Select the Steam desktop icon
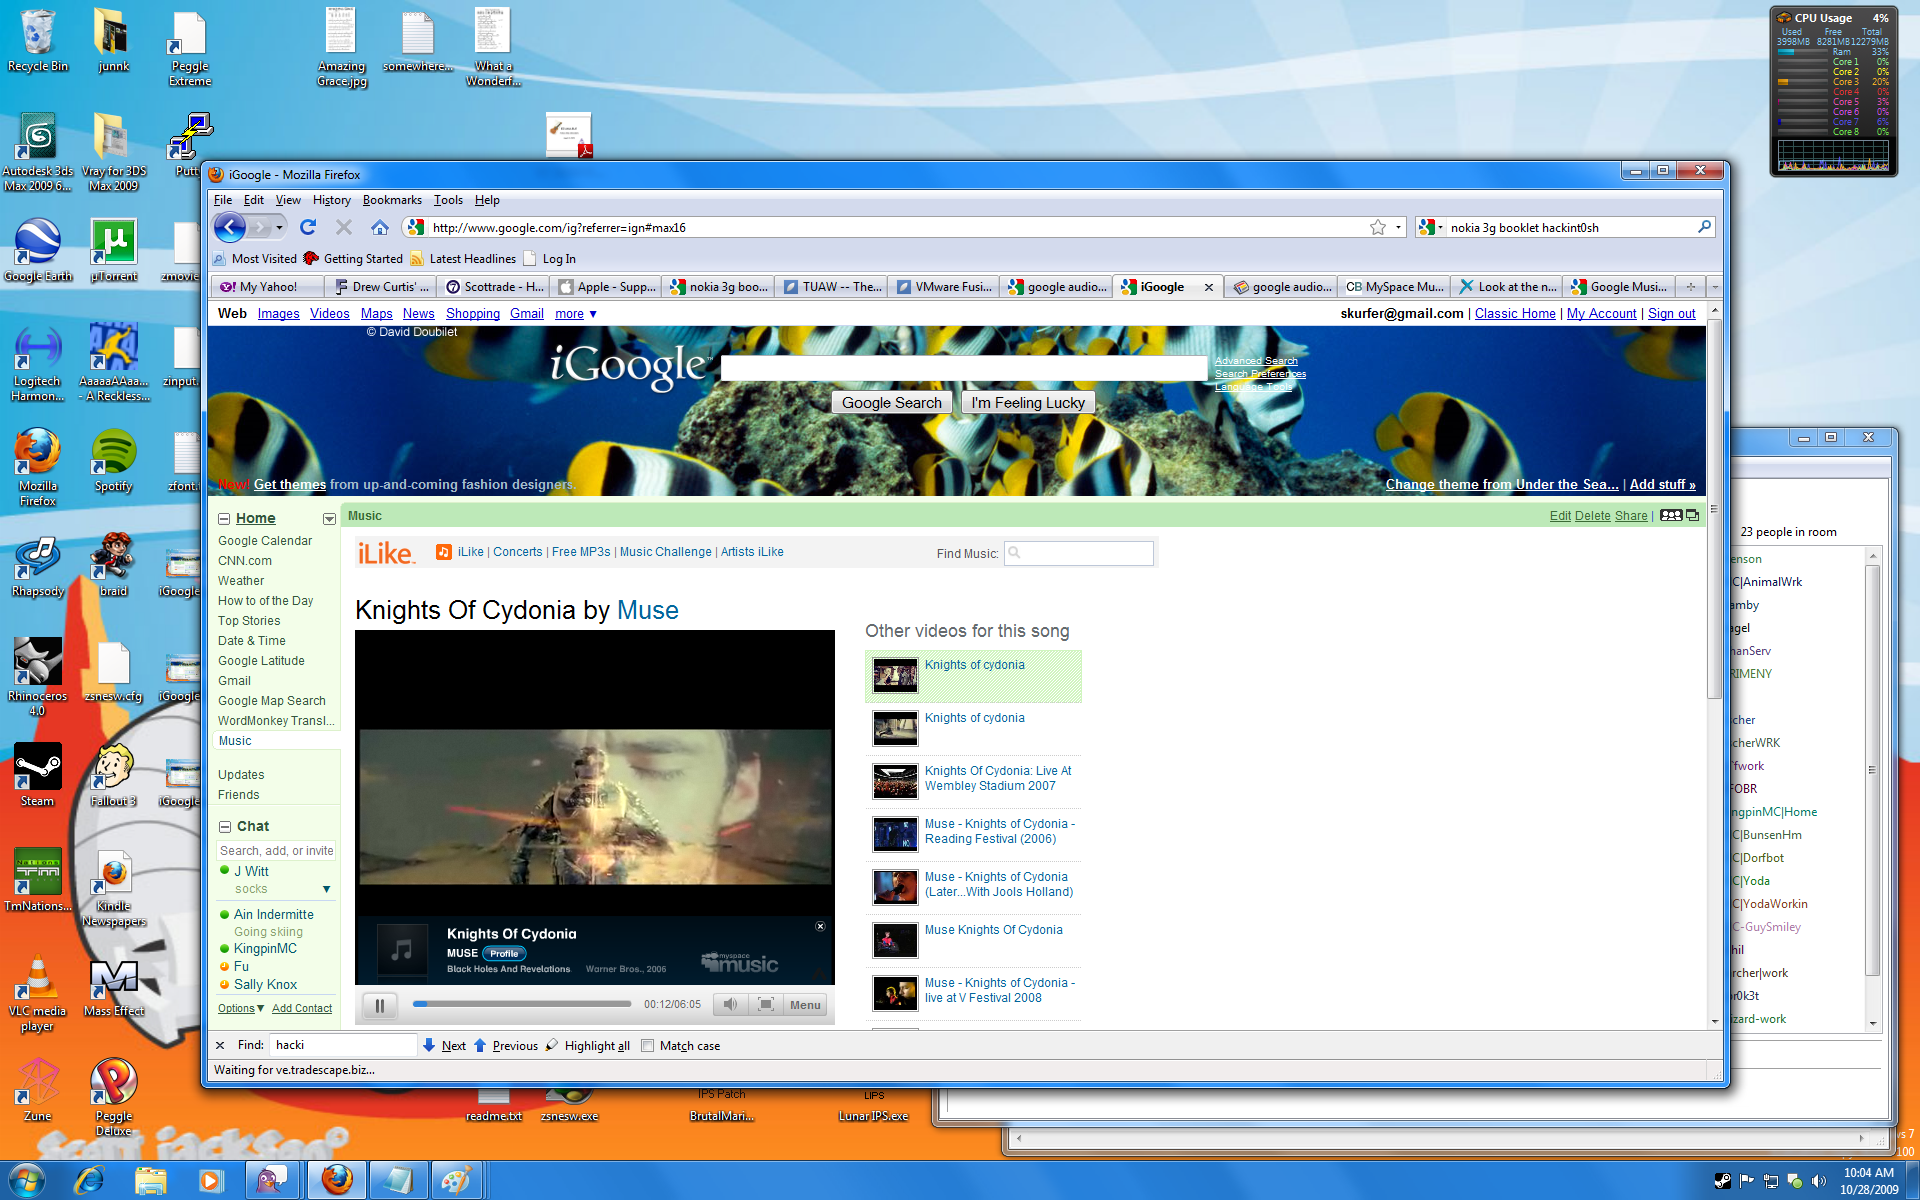Screen dimensions: 1920x1200 pyautogui.click(x=38, y=775)
